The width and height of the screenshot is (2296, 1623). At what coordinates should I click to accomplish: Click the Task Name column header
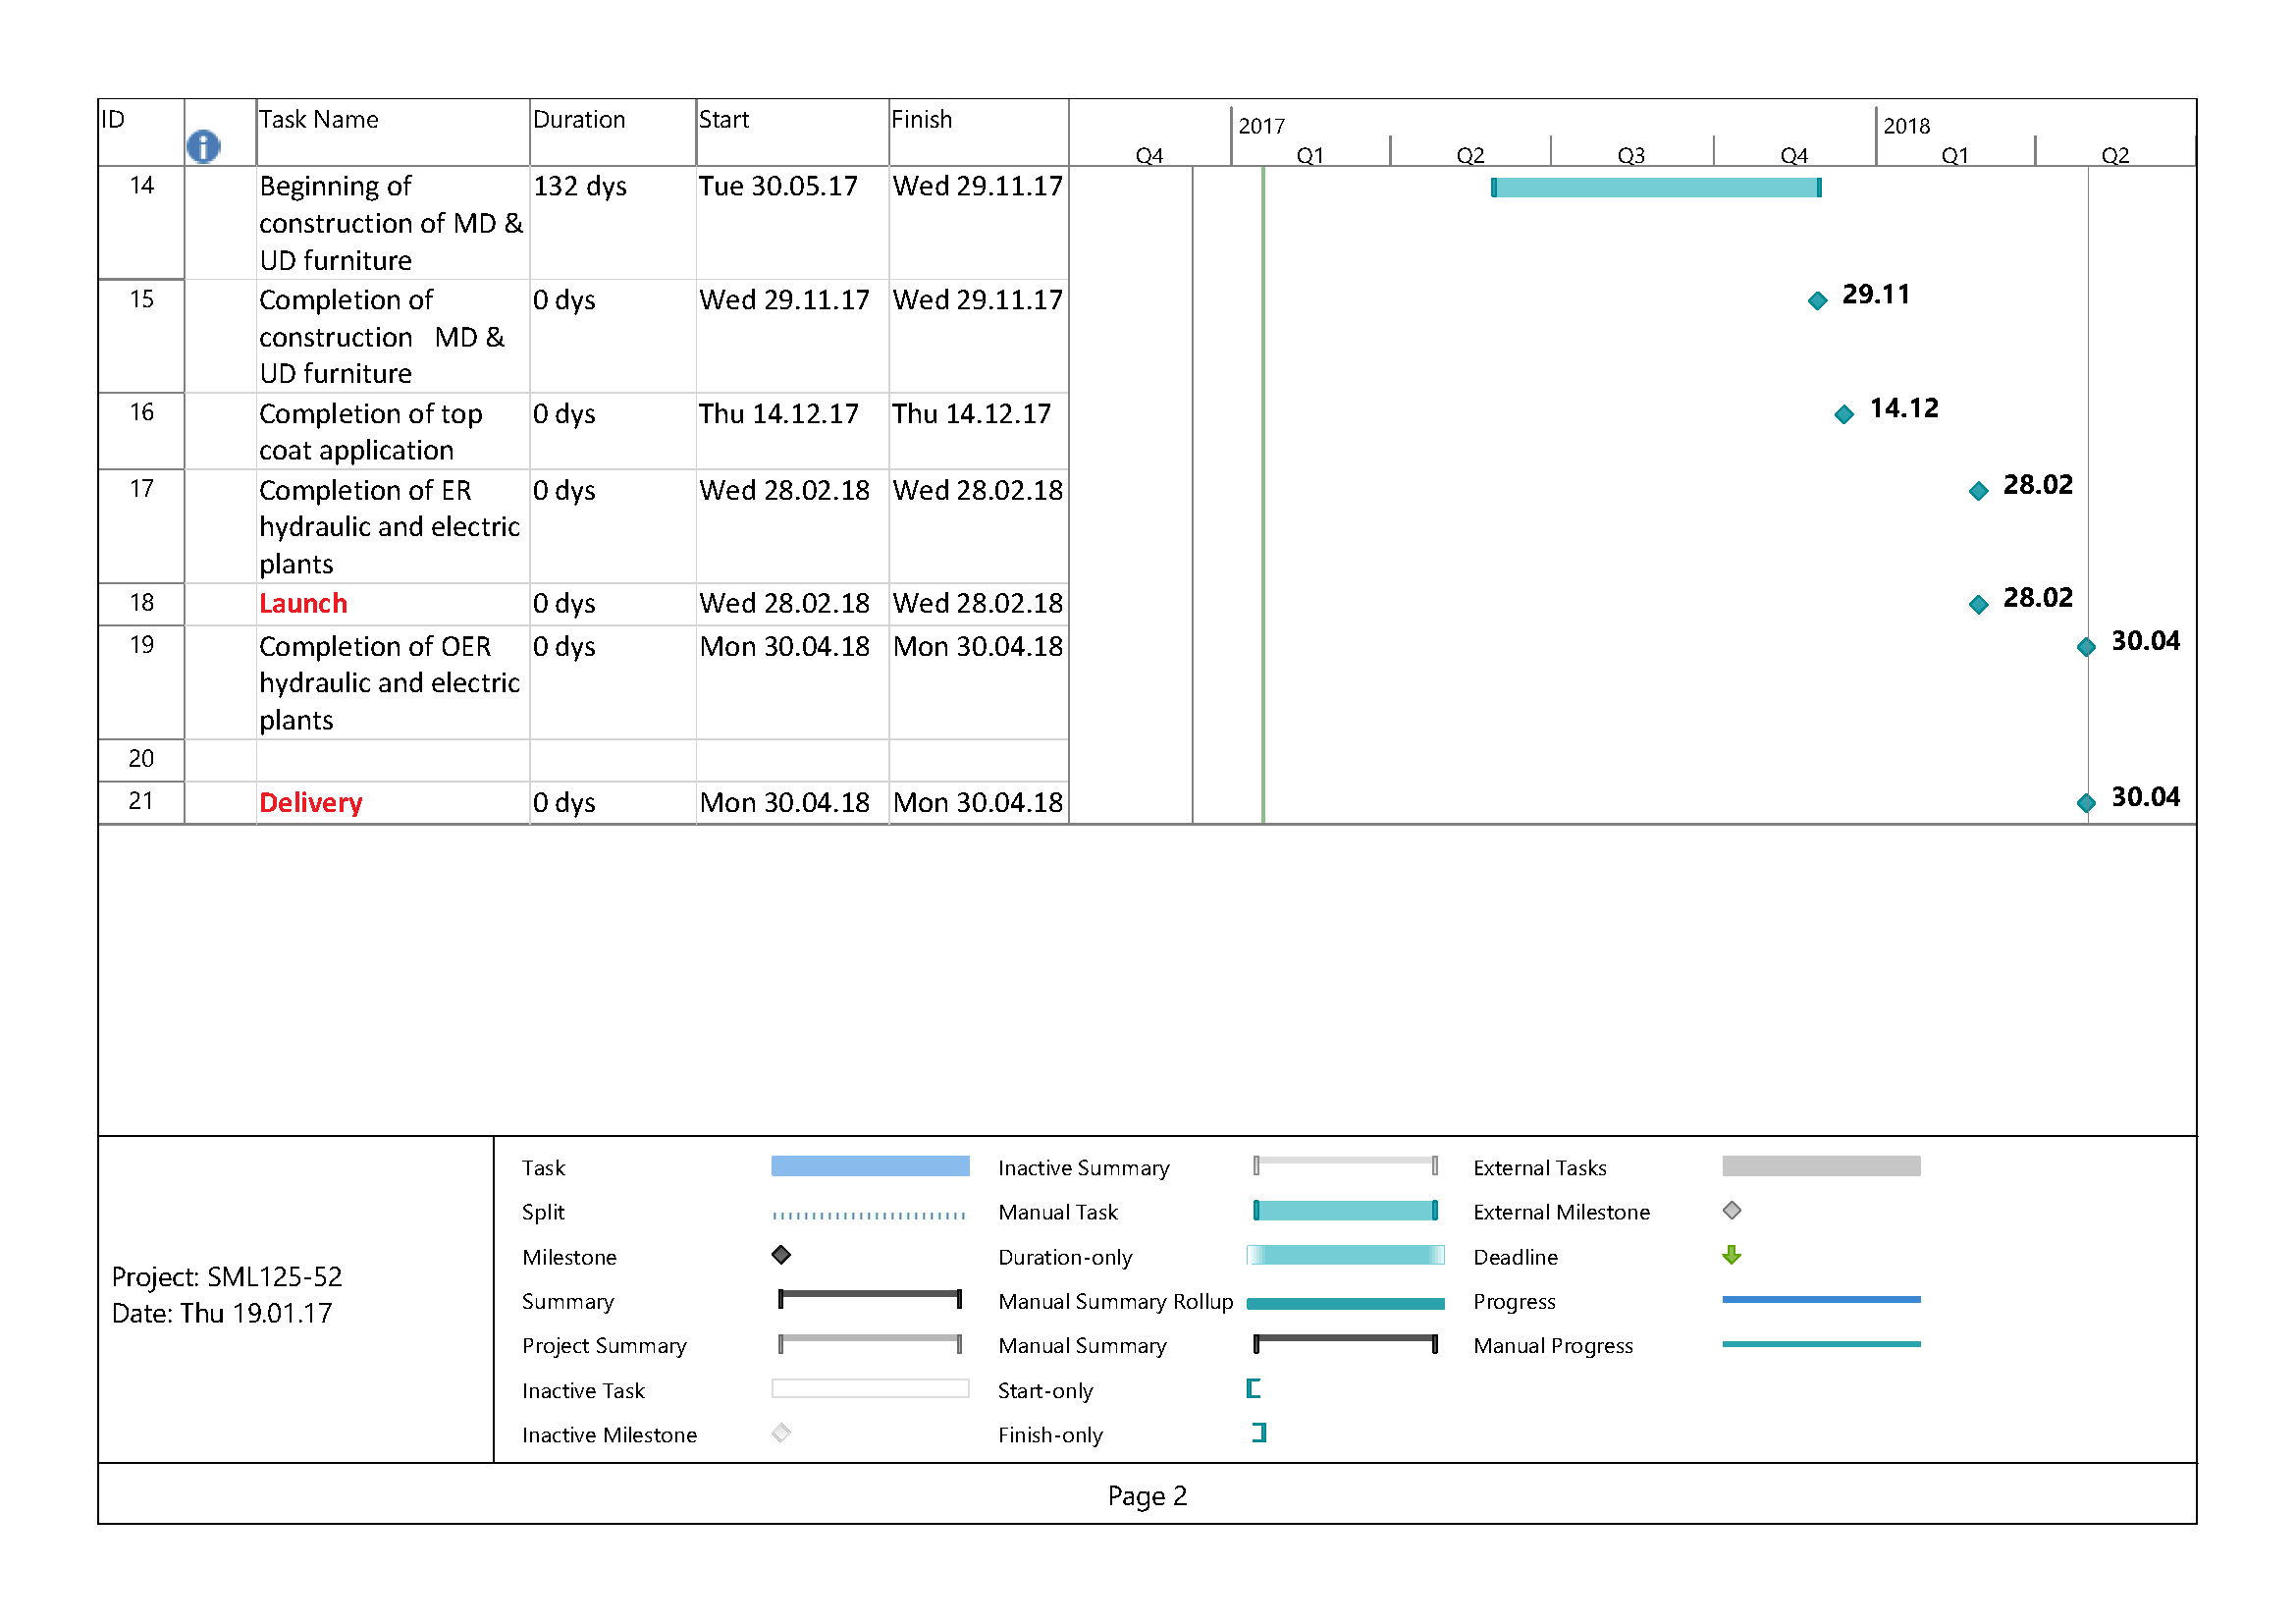319,120
